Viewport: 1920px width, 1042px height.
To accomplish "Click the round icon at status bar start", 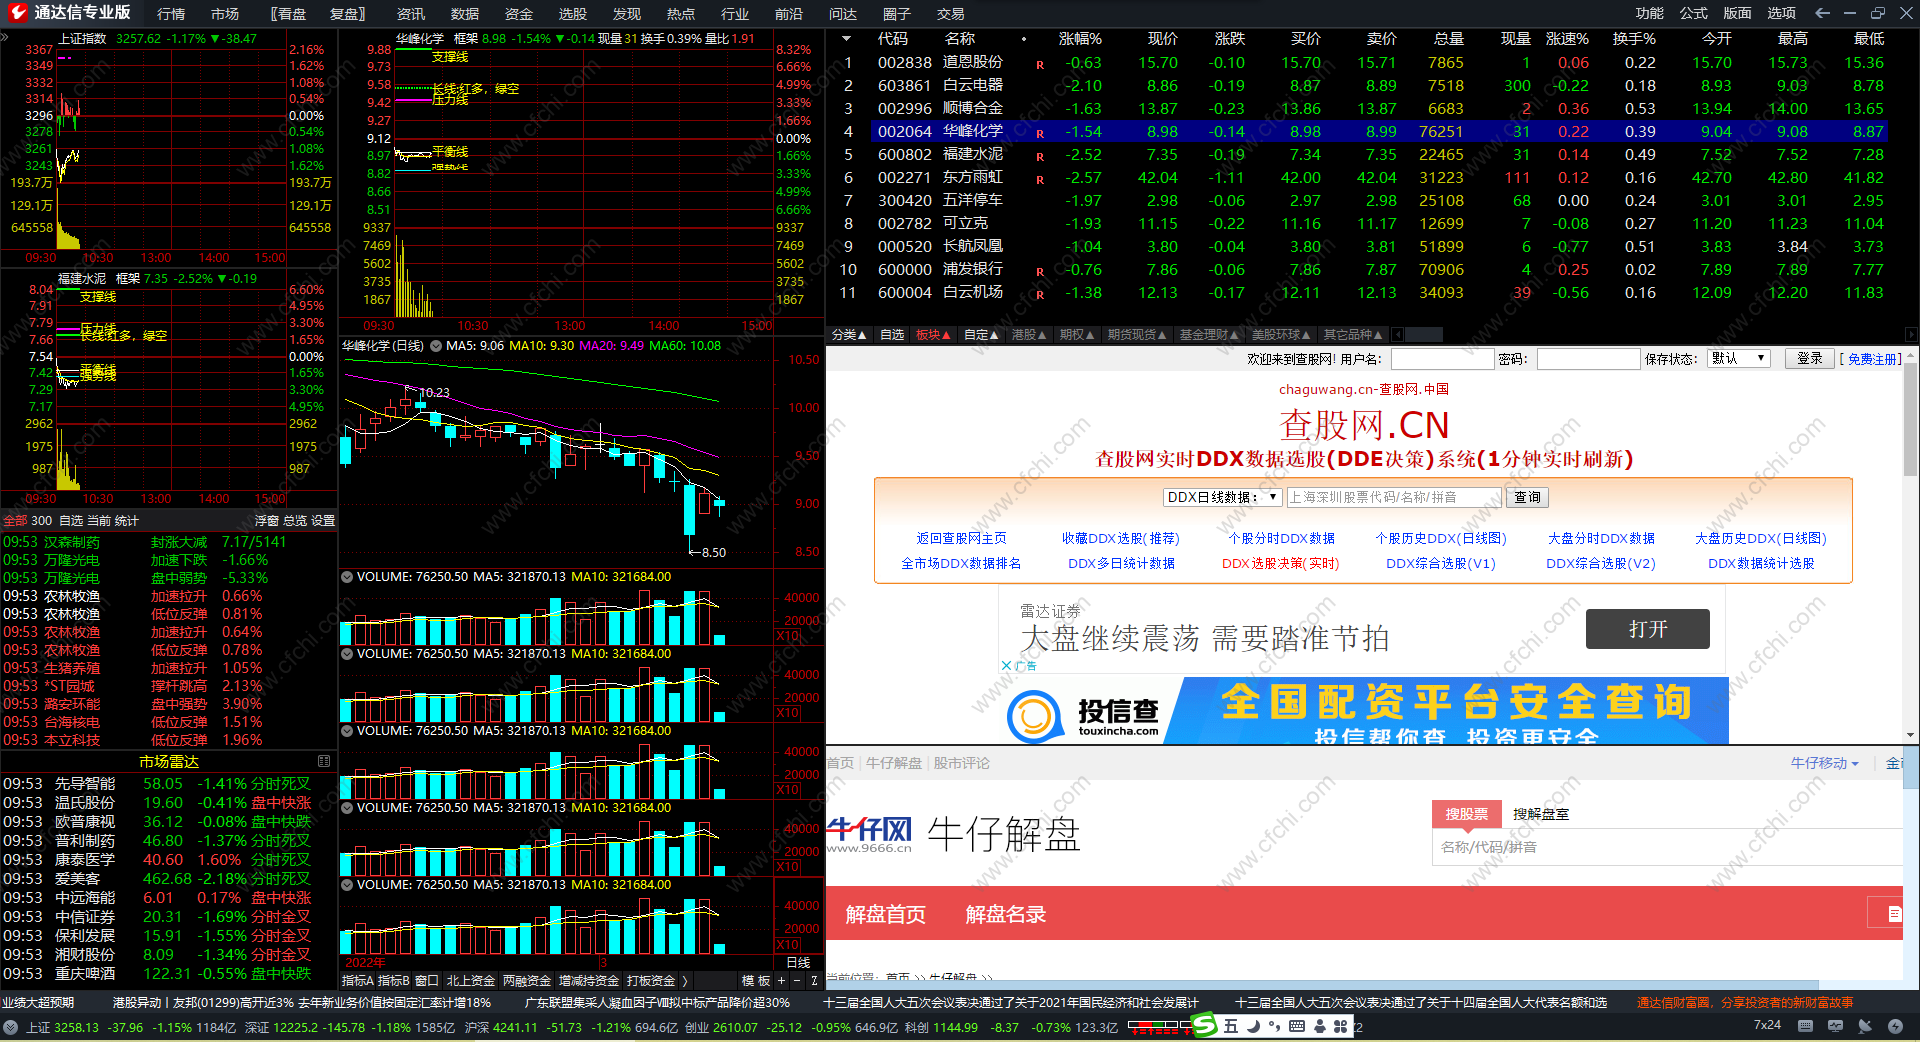I will 11,1027.
